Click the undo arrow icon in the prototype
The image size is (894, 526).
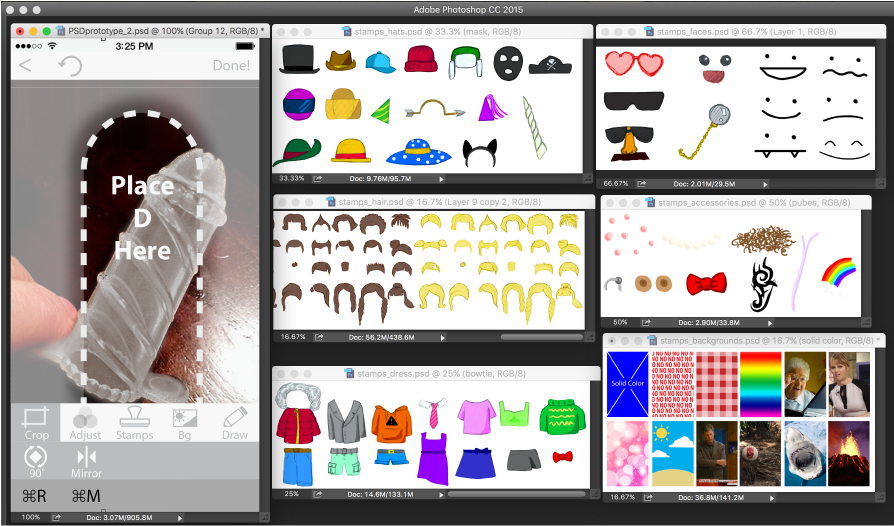coord(70,66)
